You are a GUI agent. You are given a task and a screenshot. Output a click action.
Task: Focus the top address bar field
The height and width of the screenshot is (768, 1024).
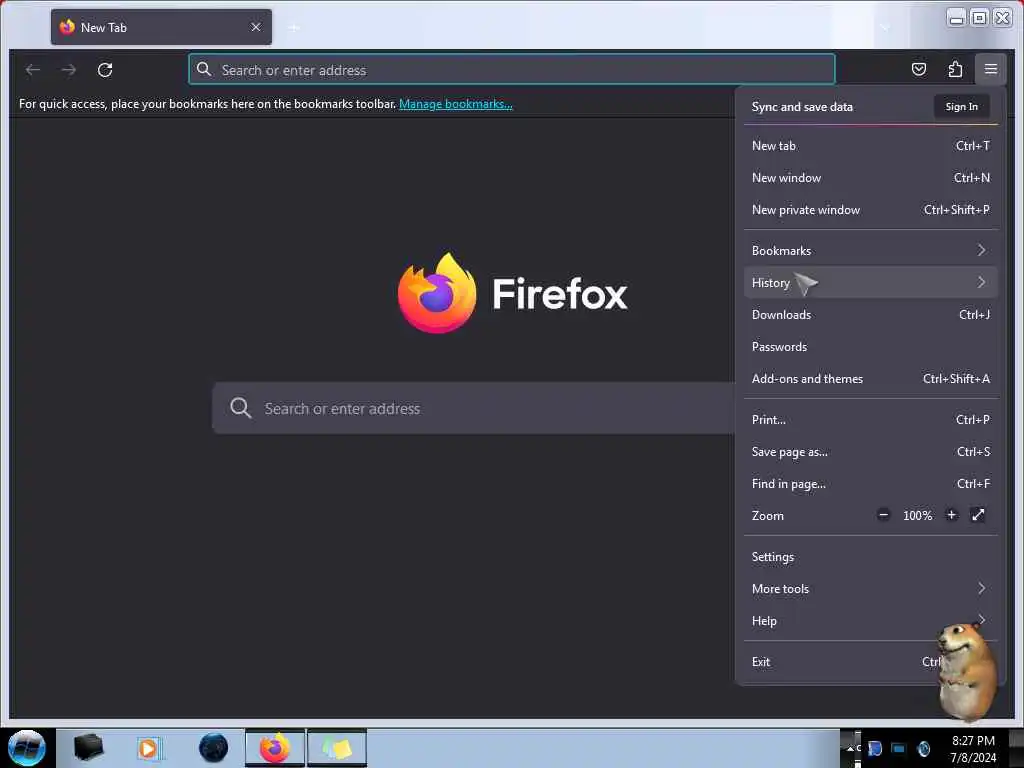(x=512, y=69)
